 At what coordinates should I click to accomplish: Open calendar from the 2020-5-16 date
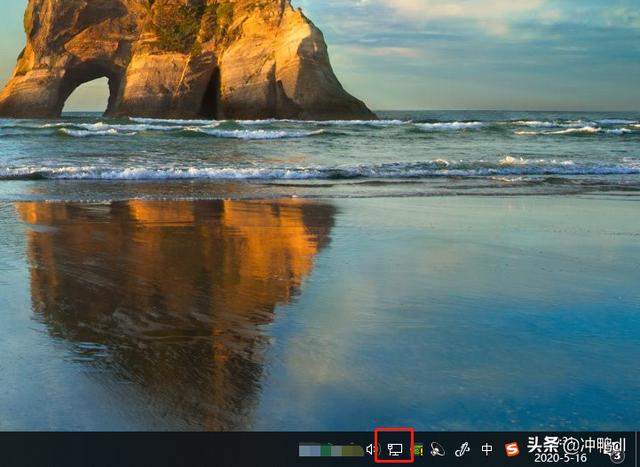click(x=561, y=458)
